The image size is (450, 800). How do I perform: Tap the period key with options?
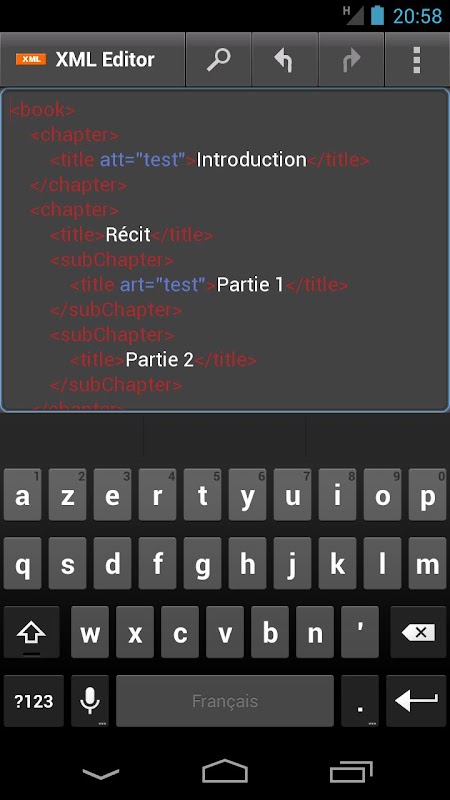coord(360,701)
